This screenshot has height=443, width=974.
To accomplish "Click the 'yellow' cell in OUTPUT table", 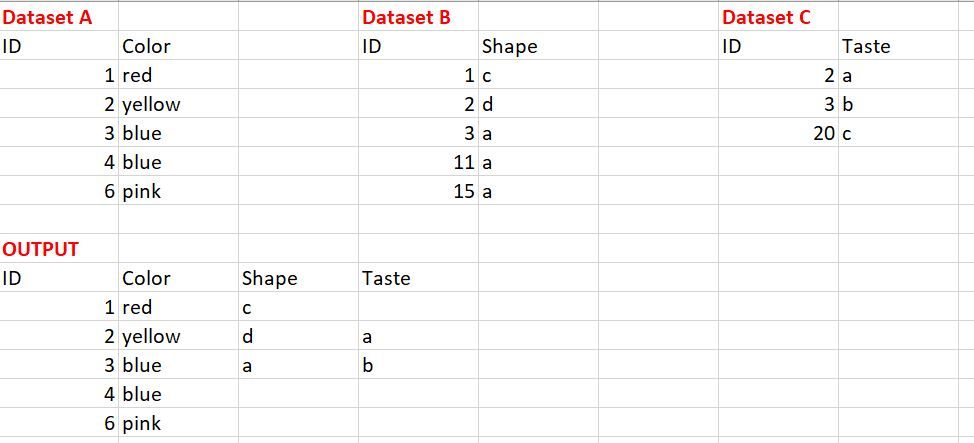I will [x=151, y=336].
